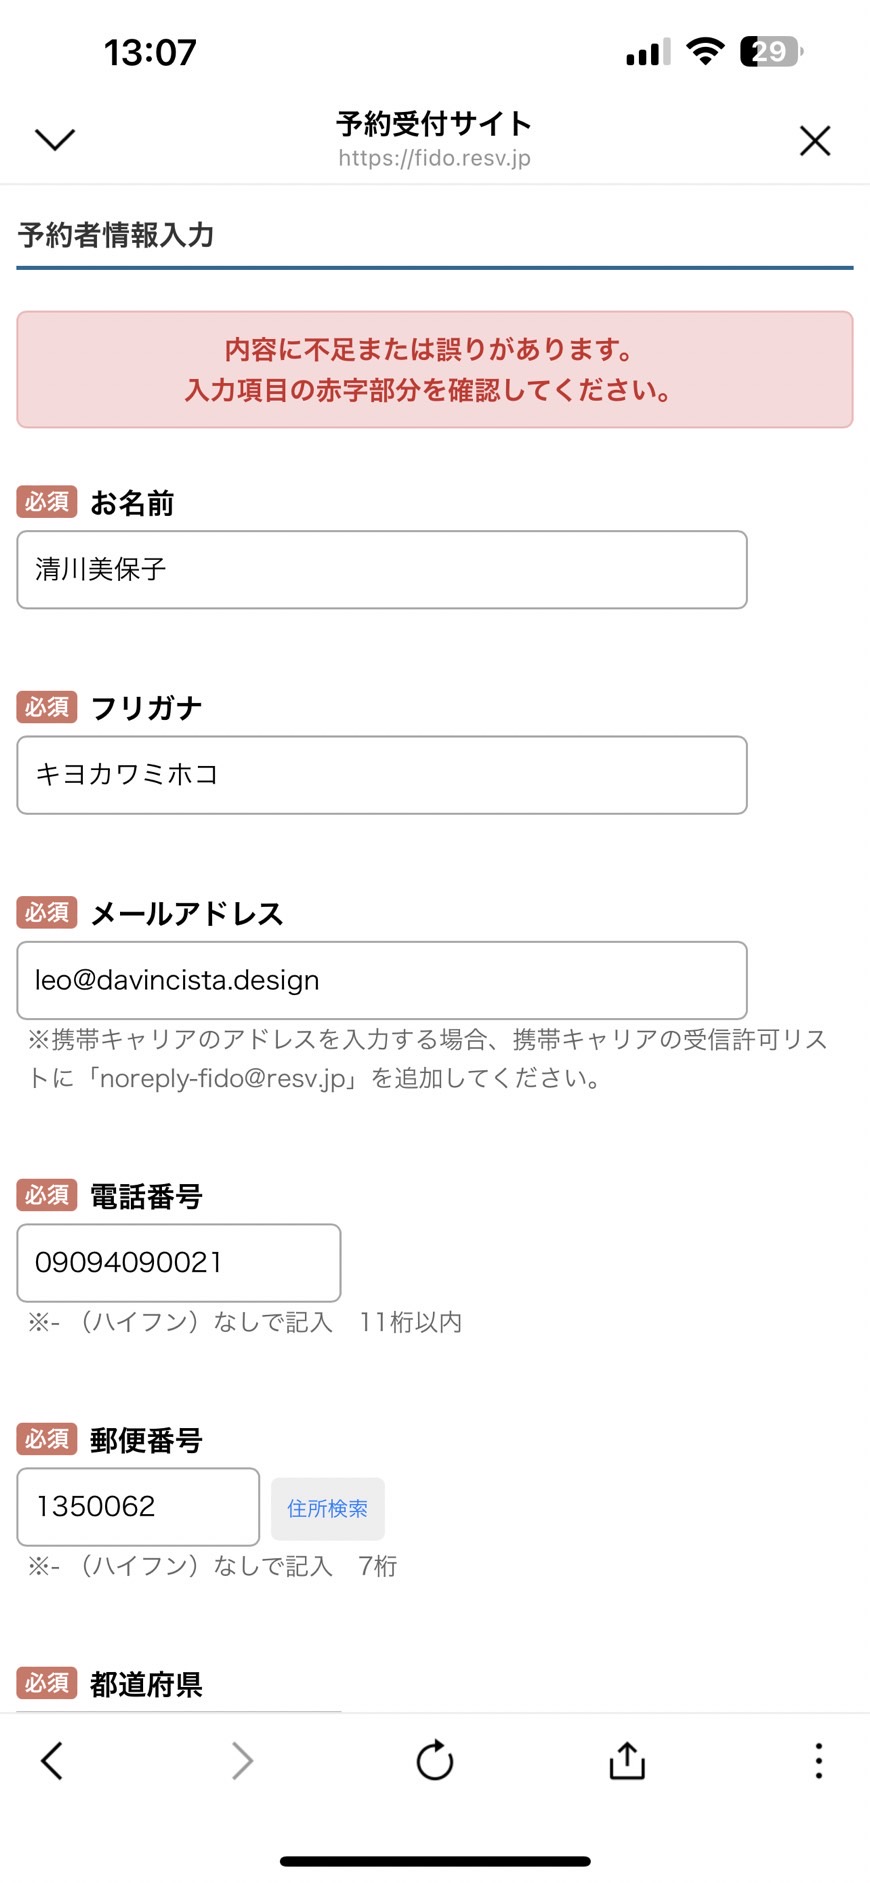The width and height of the screenshot is (870, 1883).
Task: Tap the 13:07 clock in status bar
Action: pos(150,52)
